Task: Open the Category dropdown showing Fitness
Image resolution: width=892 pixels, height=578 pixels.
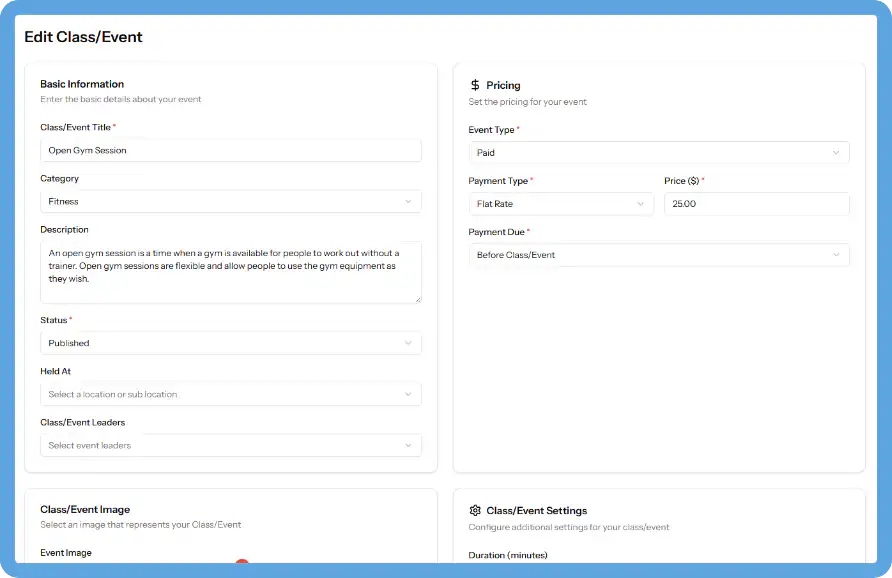Action: pos(230,201)
